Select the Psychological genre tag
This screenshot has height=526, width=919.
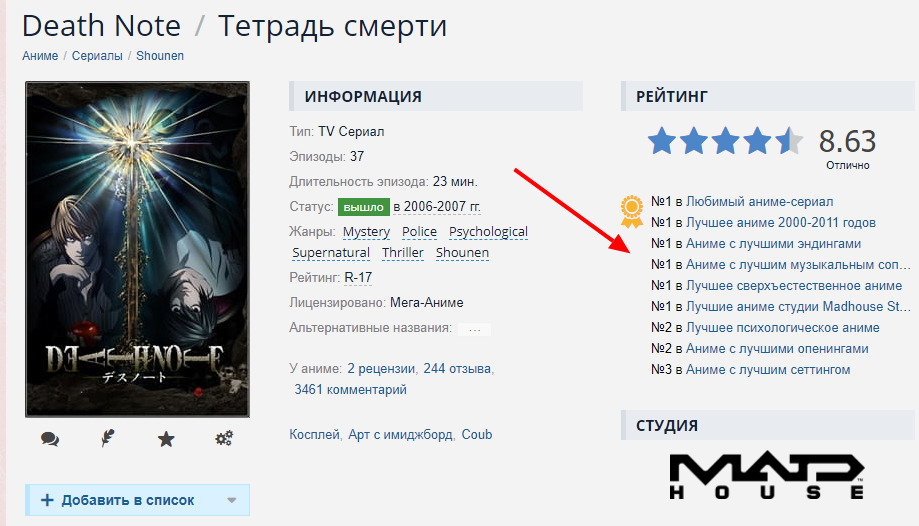[x=488, y=232]
